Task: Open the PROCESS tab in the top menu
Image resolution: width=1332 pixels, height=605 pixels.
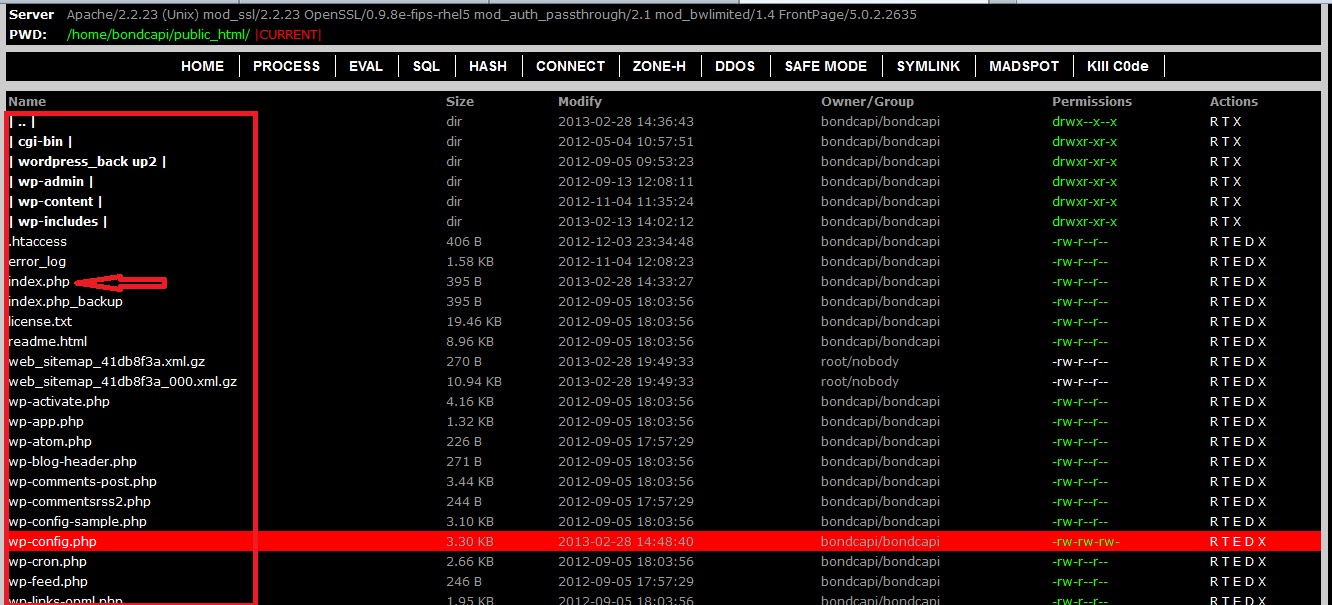Action: tap(287, 66)
